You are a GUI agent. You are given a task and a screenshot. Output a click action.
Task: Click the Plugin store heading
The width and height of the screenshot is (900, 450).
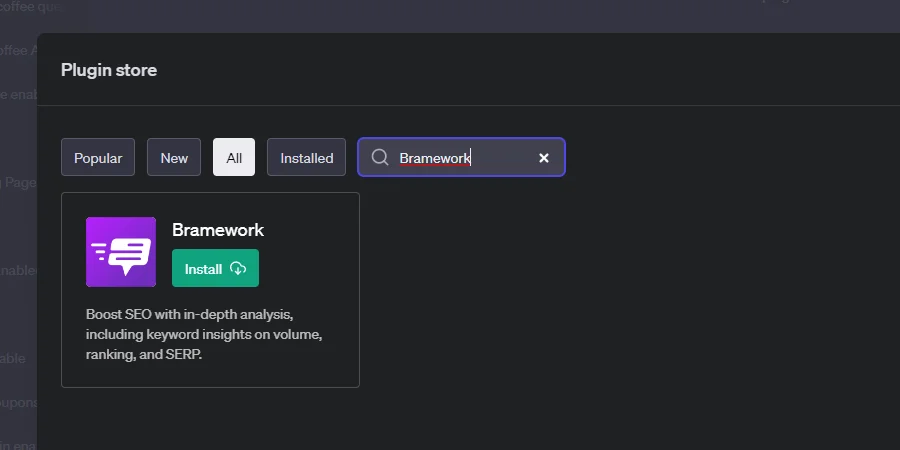click(x=109, y=70)
